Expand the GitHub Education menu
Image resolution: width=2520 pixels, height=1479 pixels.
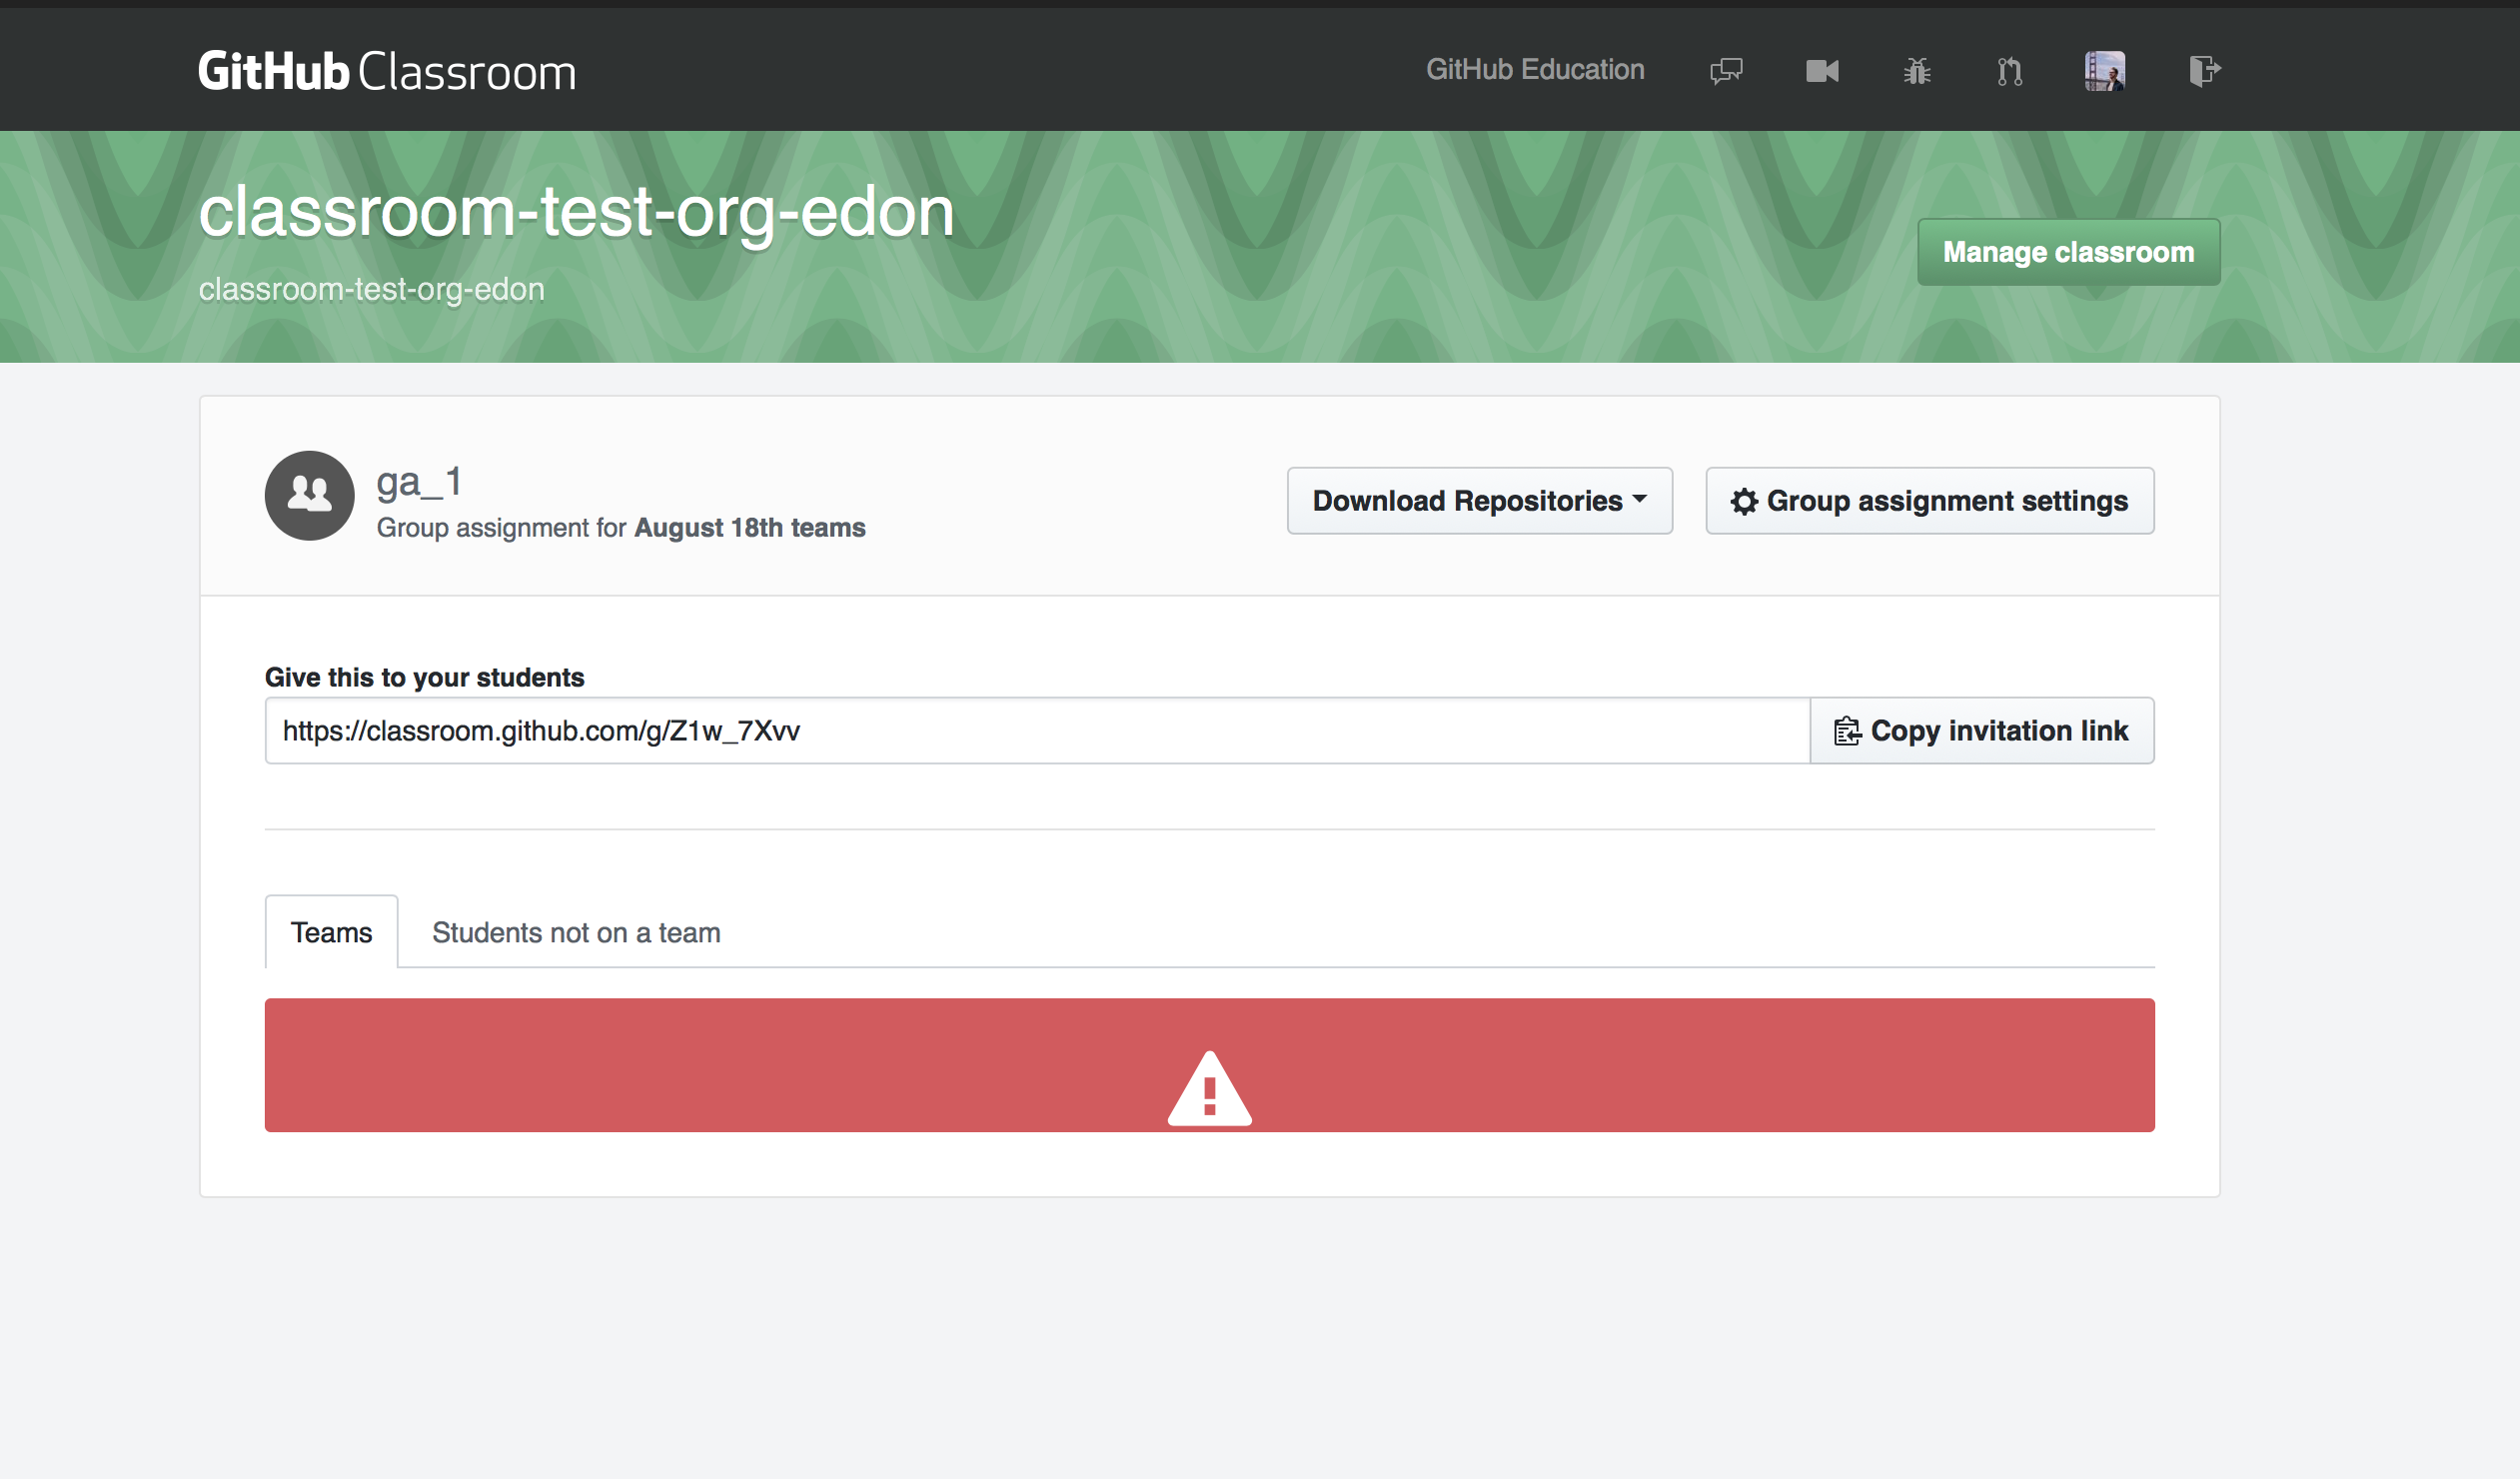click(x=1535, y=70)
